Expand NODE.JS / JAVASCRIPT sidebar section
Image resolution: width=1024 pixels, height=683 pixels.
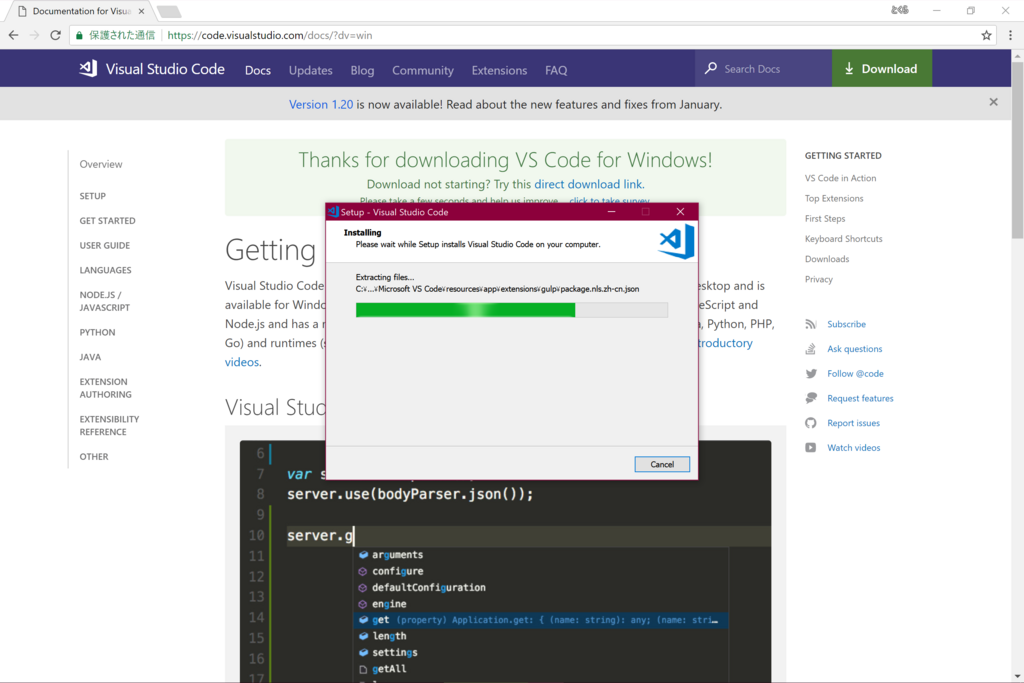click(x=104, y=301)
